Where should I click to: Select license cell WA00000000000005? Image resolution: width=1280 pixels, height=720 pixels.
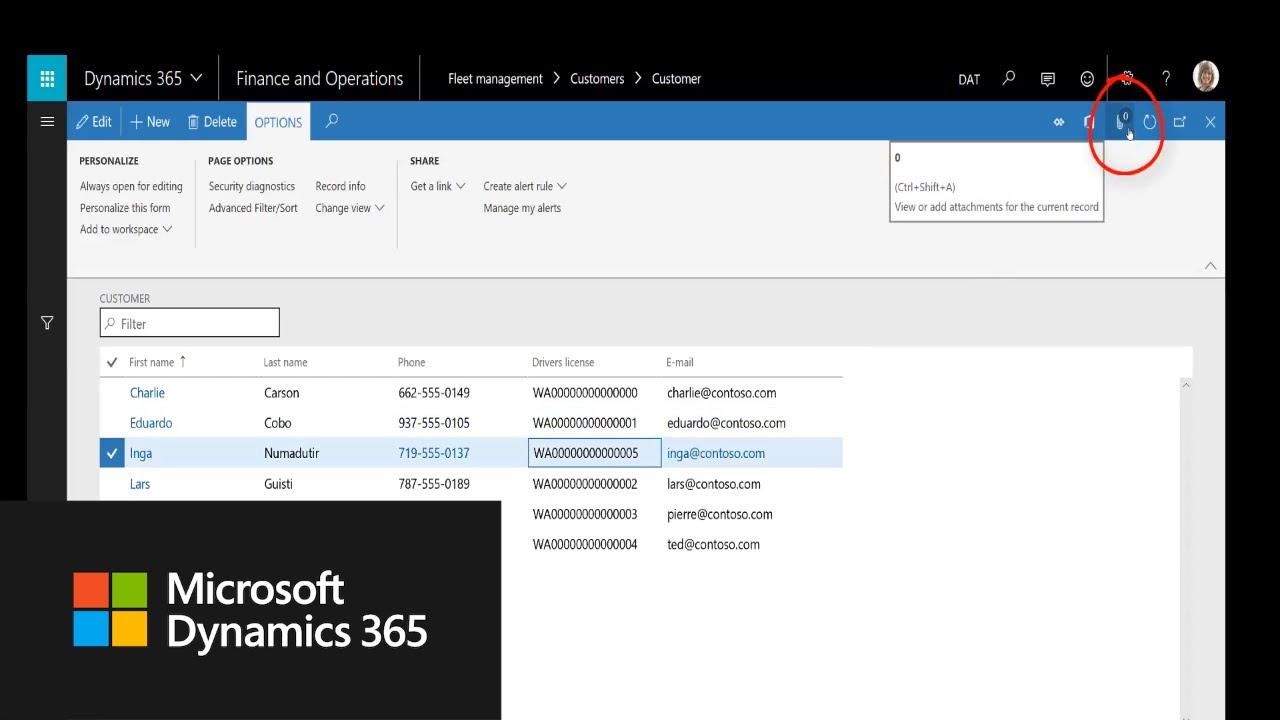click(594, 453)
